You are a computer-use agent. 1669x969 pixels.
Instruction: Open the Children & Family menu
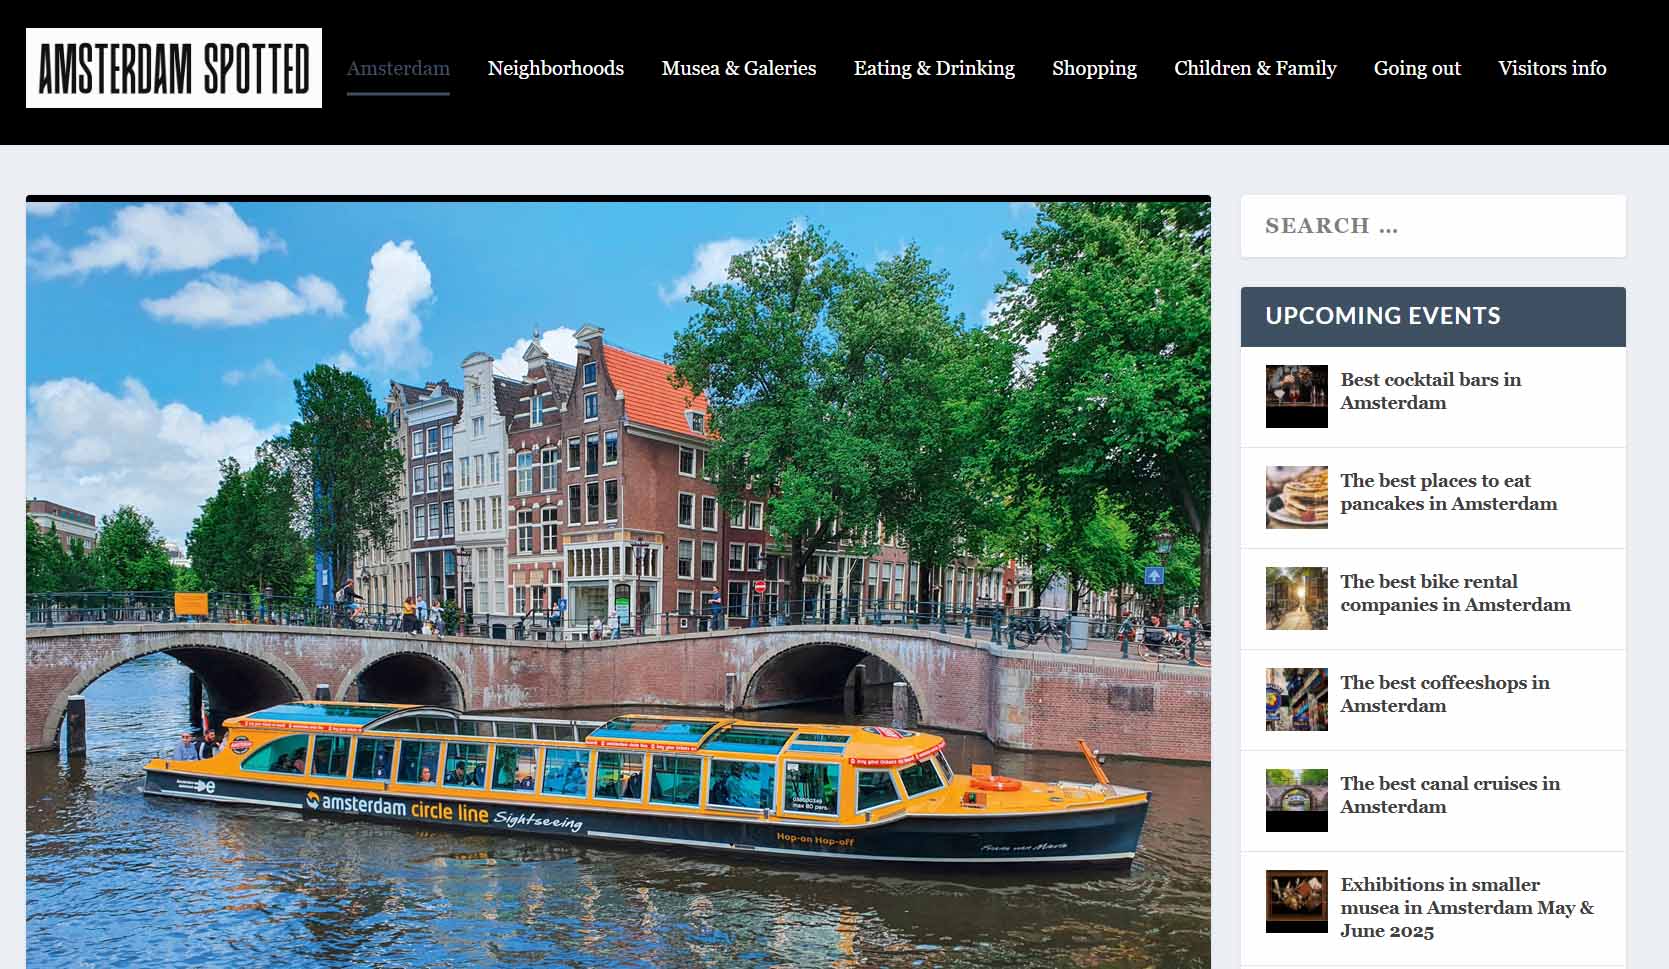[x=1255, y=68]
